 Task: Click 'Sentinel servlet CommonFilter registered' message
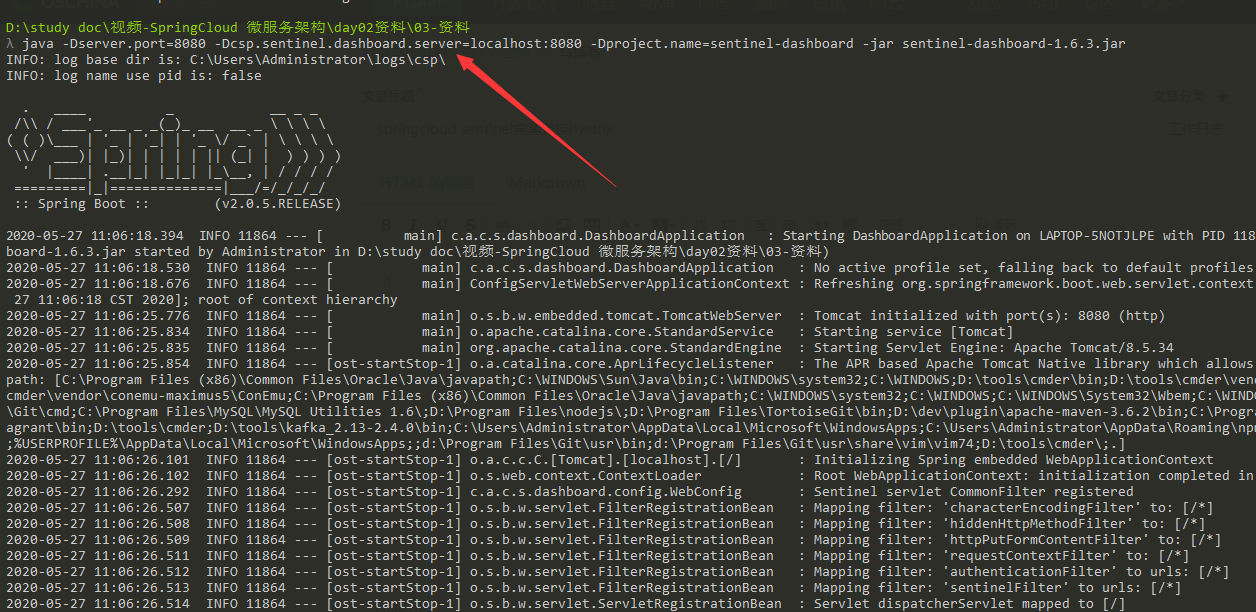(974, 492)
